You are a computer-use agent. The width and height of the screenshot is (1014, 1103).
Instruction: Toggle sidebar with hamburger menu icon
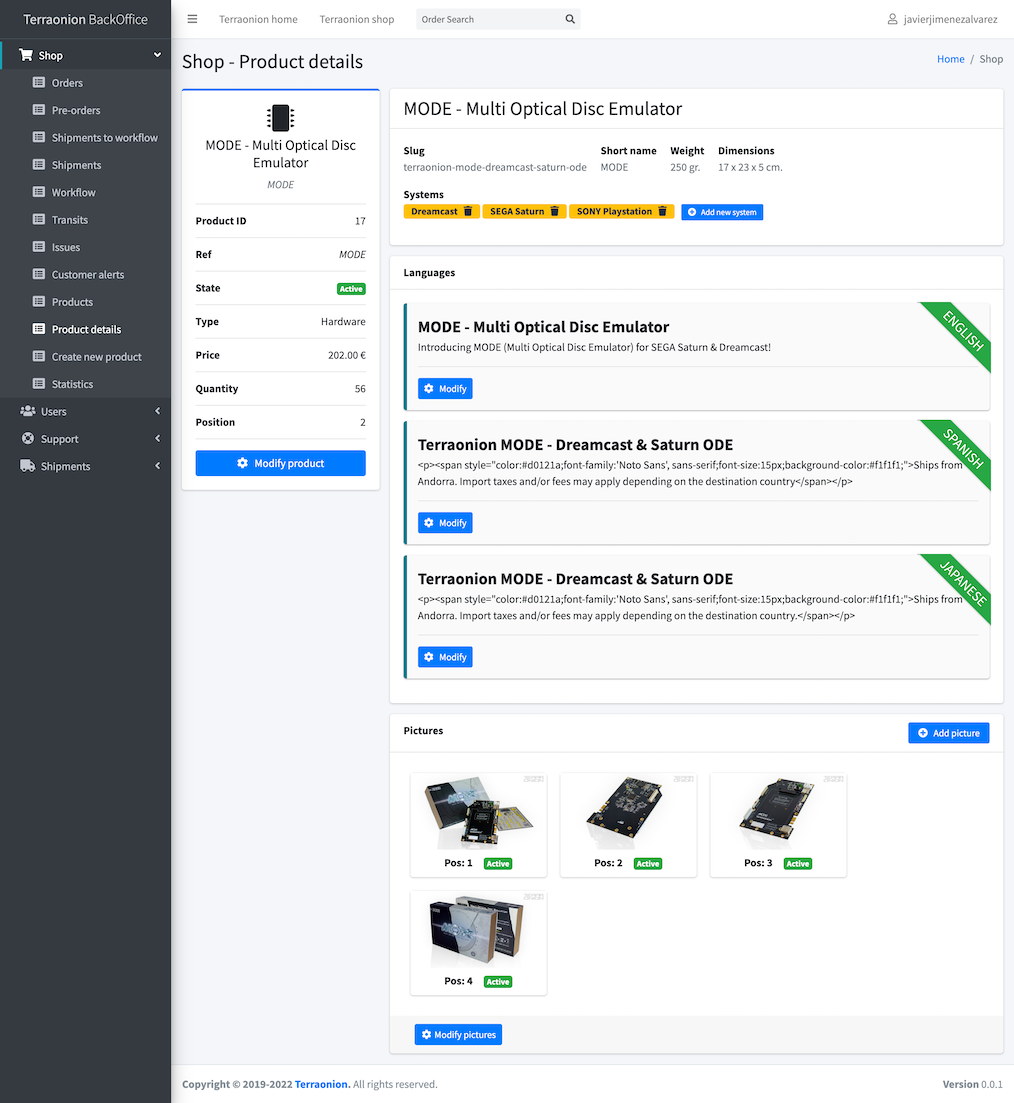click(192, 19)
